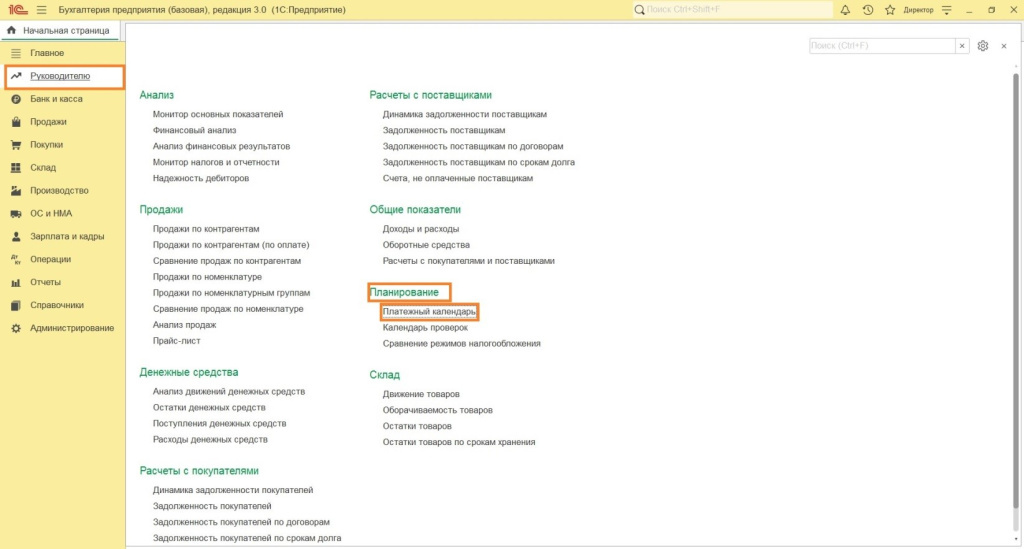Image resolution: width=1024 pixels, height=549 pixels.
Task: Open Остатки денежных средств report
Action: click(209, 408)
